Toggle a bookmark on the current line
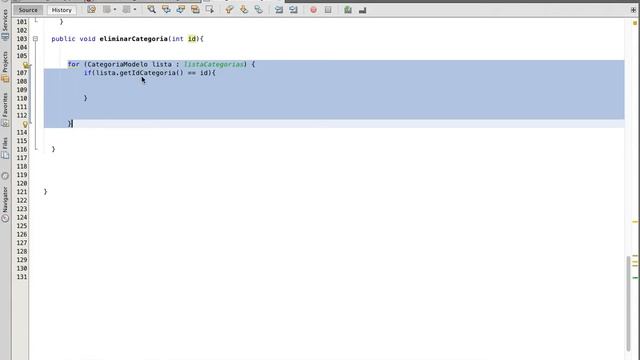 (x=259, y=9)
